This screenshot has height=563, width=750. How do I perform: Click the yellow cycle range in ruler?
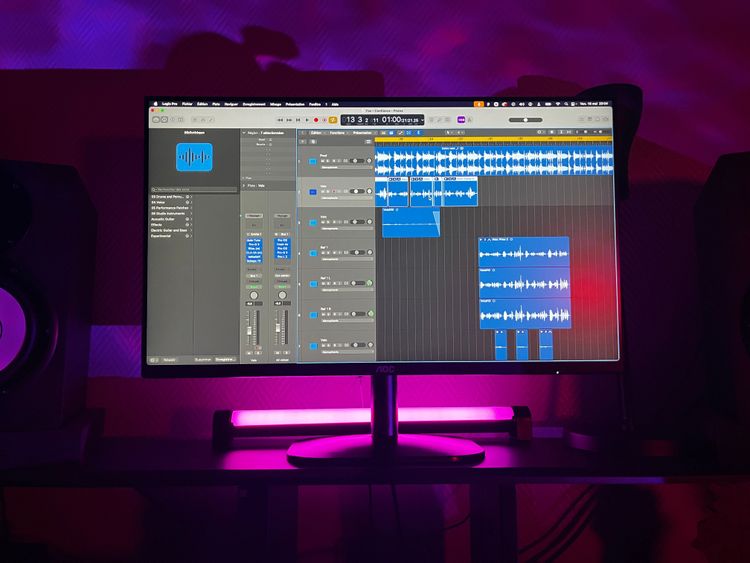(x=494, y=139)
